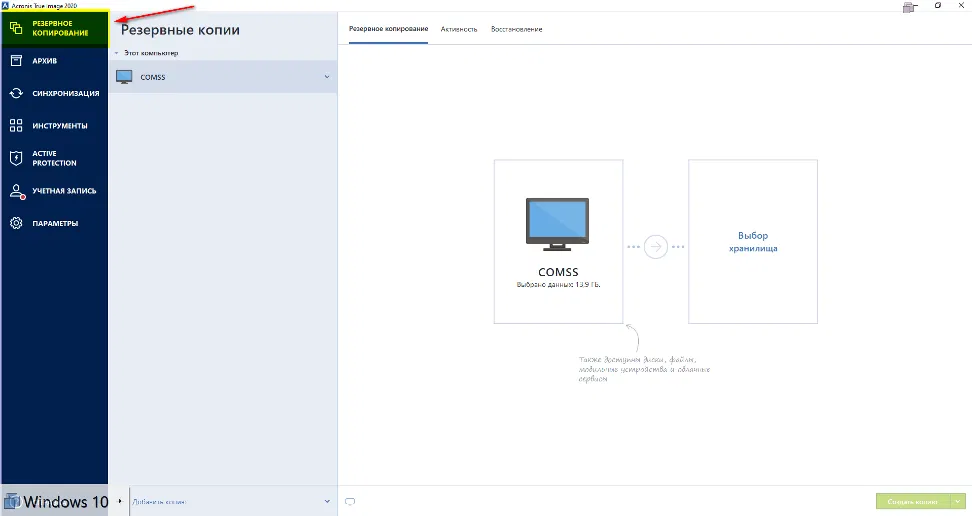Viewport: 972px width, 516px height.
Task: Open Учетная запись account section
Action: [55, 191]
